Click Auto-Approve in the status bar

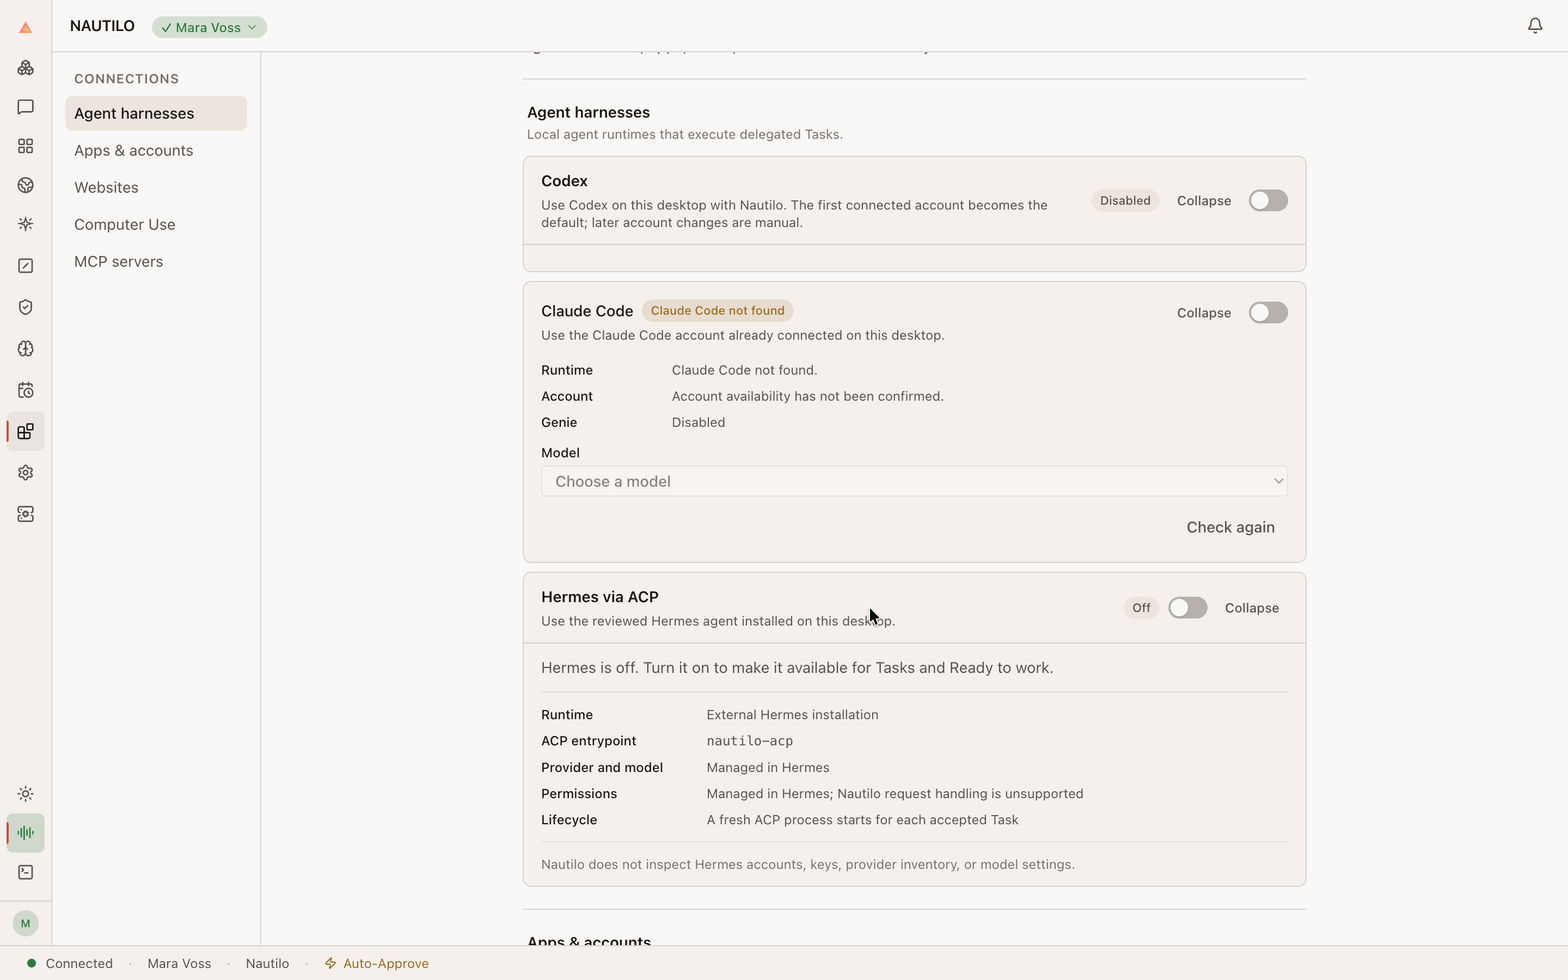click(386, 964)
